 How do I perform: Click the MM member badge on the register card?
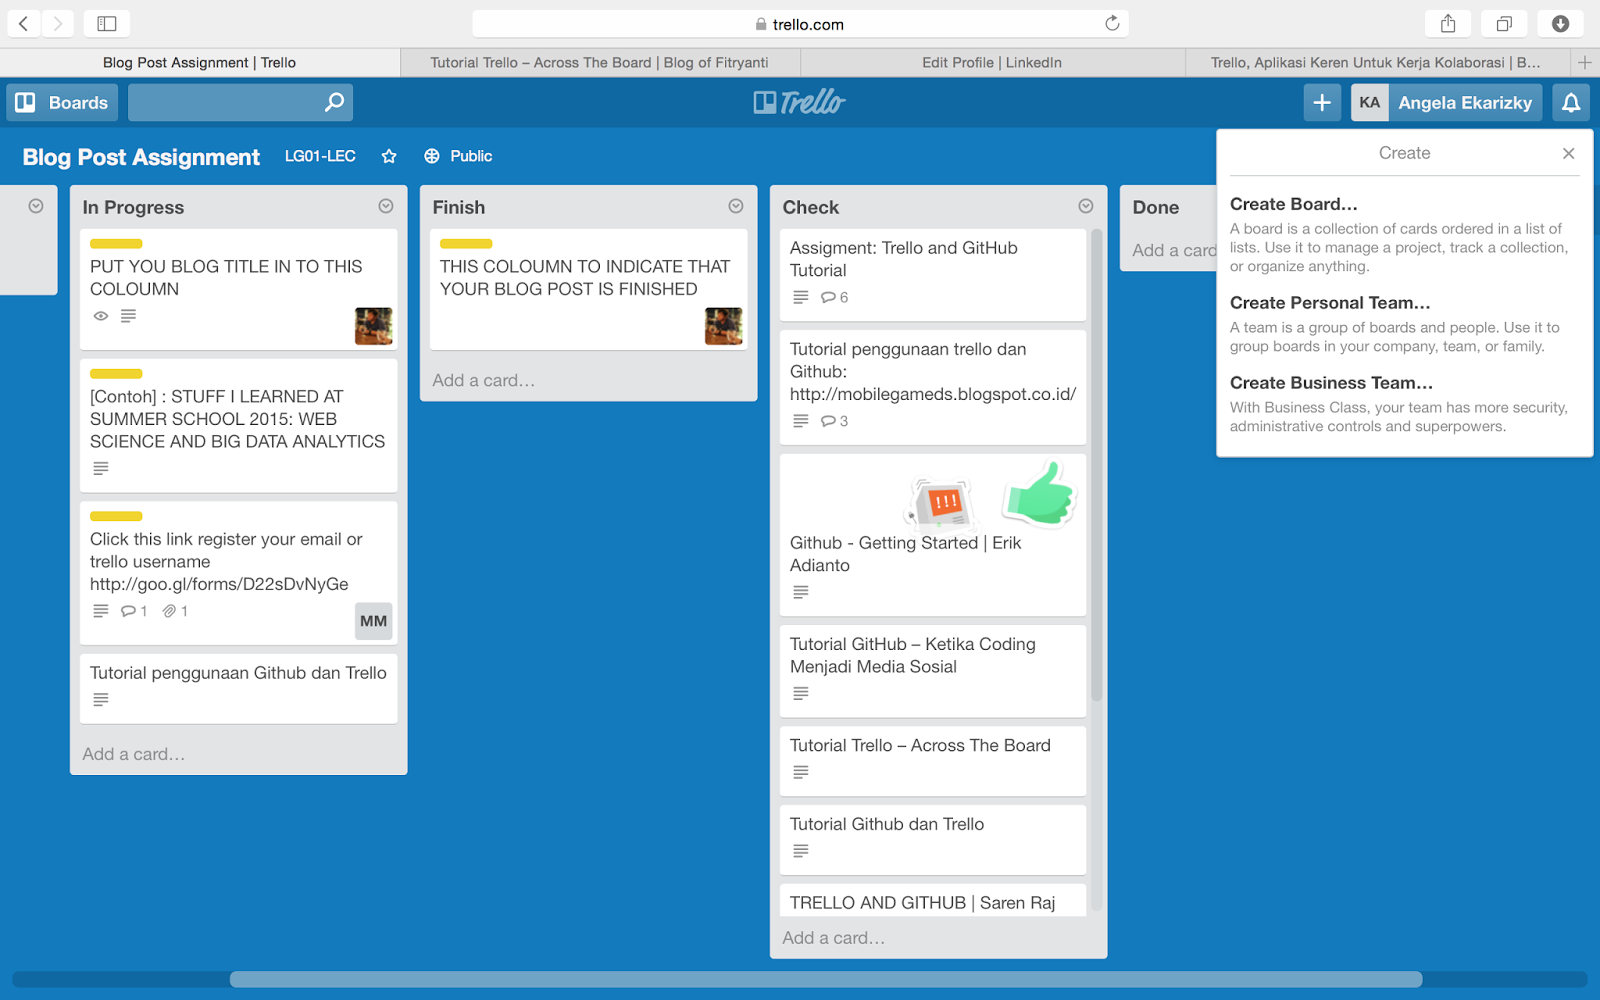click(x=373, y=621)
